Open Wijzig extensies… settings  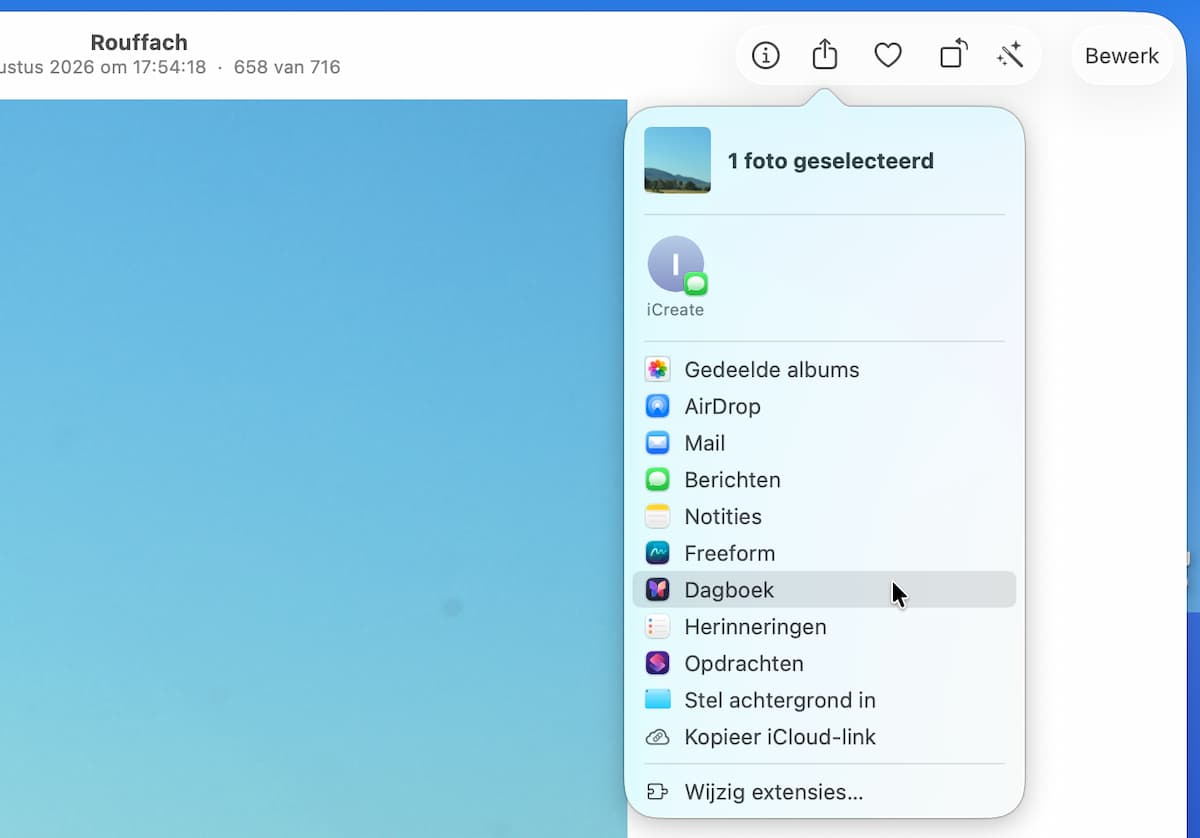(x=824, y=792)
